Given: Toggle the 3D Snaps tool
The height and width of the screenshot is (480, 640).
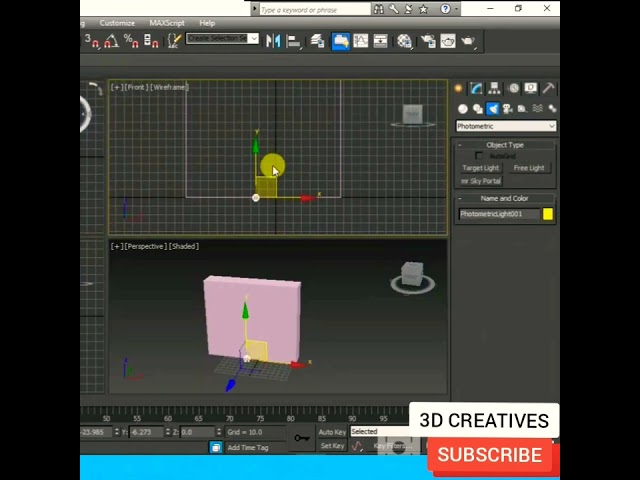Looking at the screenshot, I should pos(91,41).
